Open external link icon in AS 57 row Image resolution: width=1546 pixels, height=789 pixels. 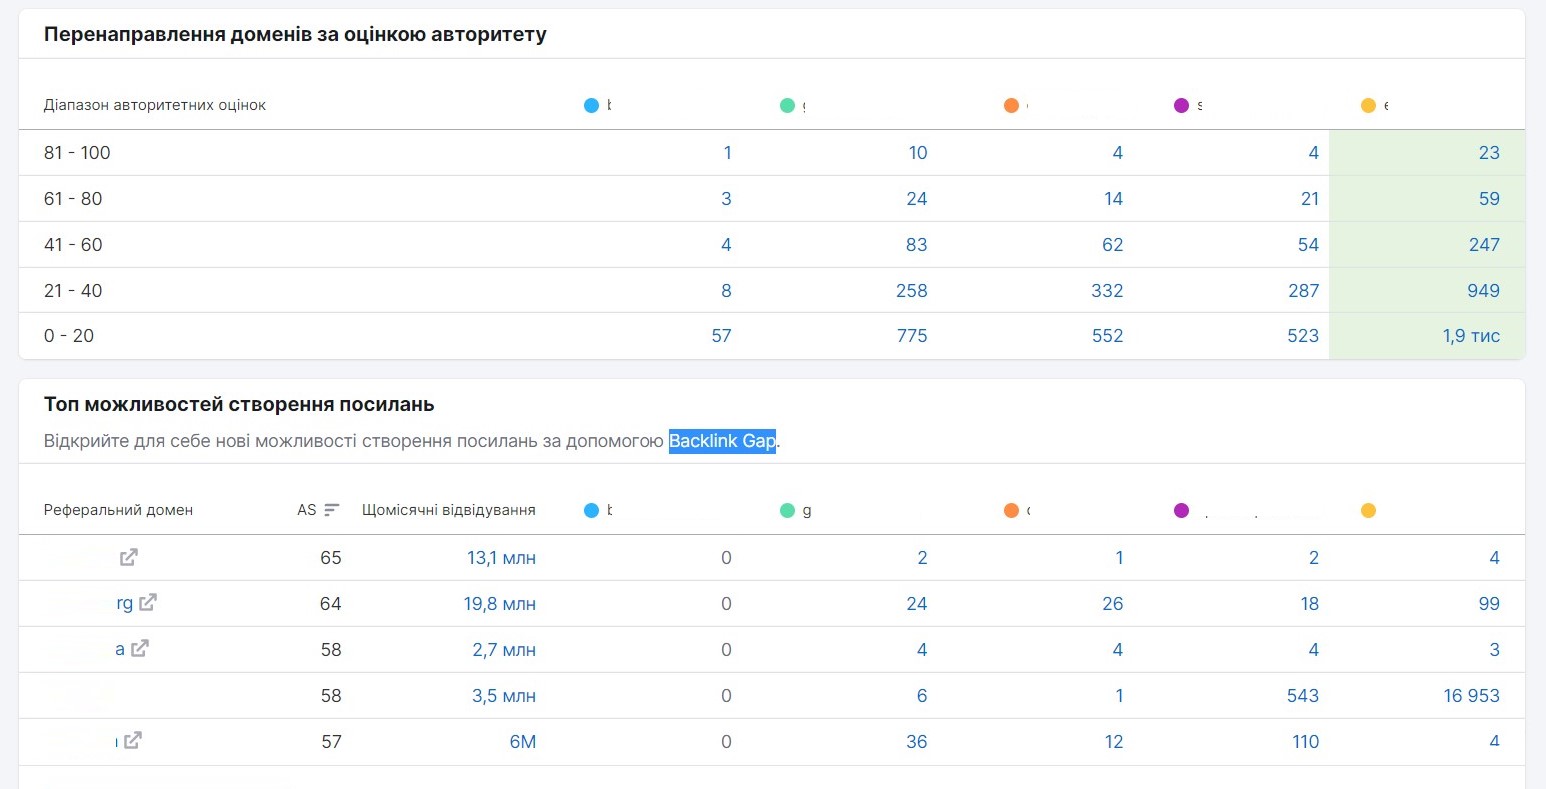coord(133,740)
